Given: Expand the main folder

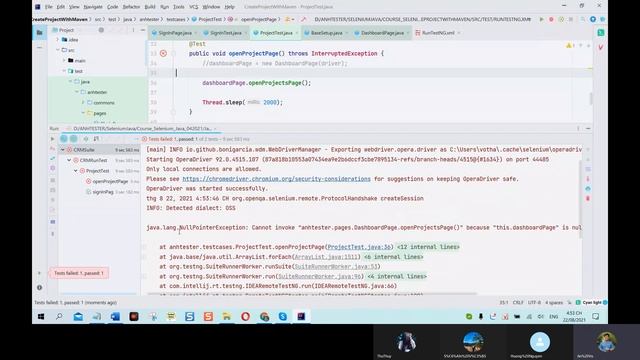Looking at the screenshot, I should click(64, 60).
